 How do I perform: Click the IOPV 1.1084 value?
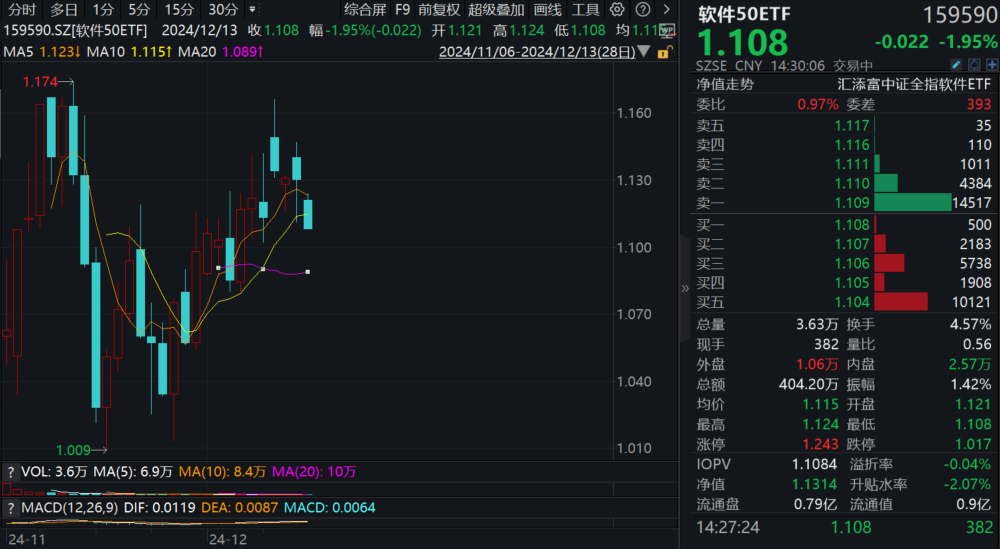(814, 465)
